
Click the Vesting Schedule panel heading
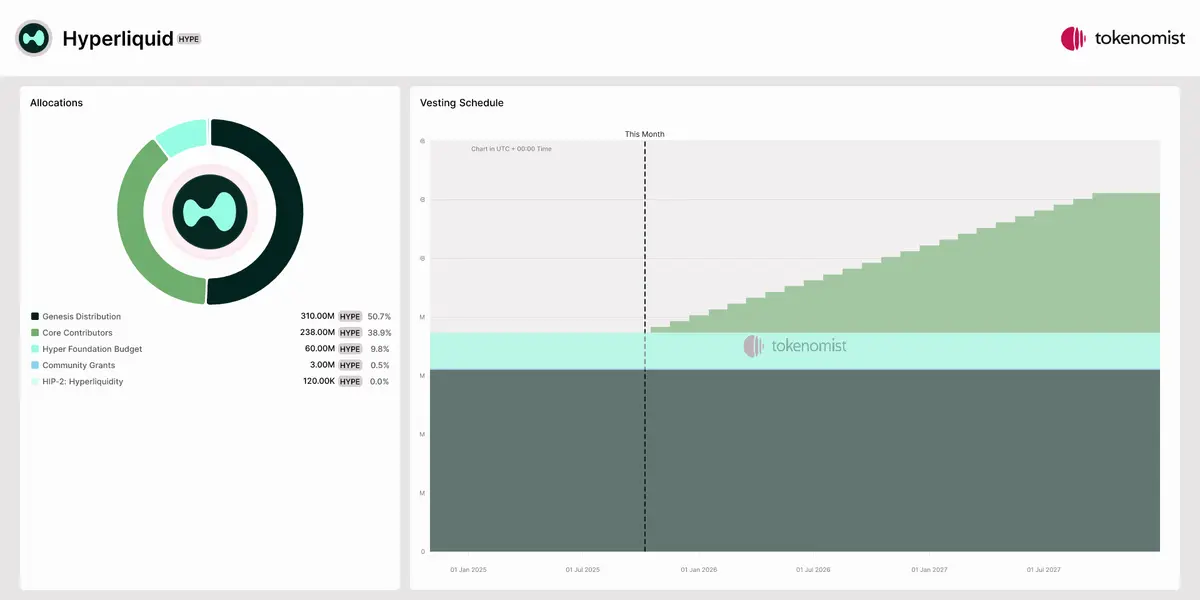click(461, 103)
